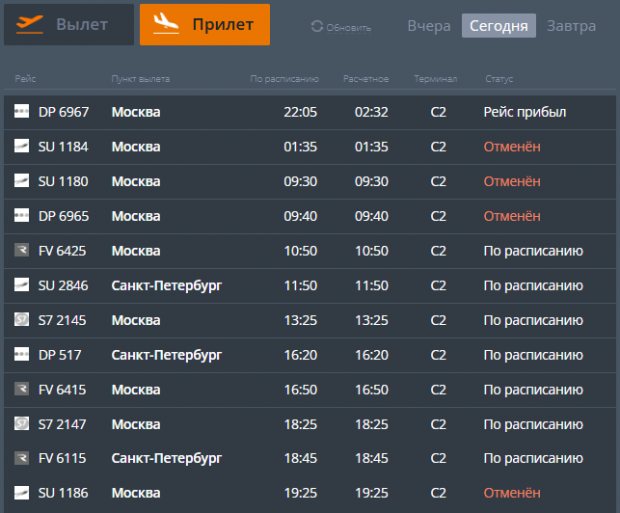Click the airline logo for DP 6967
This screenshot has height=513, width=620.
(22, 111)
